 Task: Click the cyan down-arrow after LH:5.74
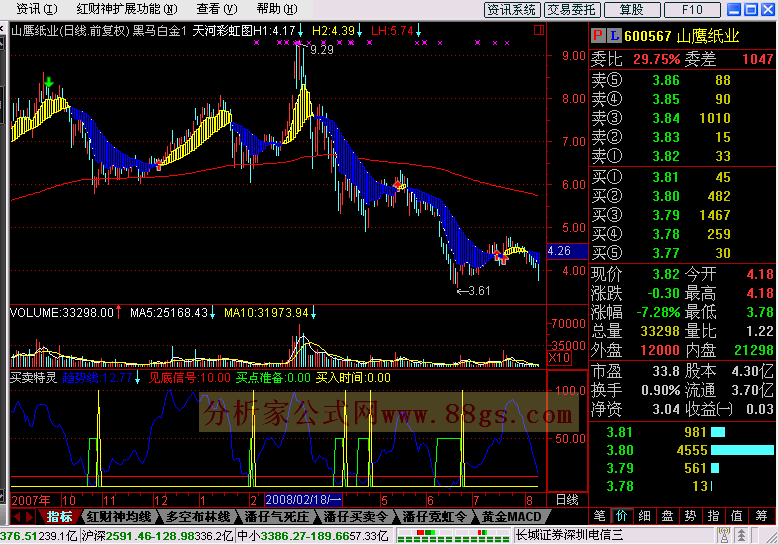point(418,31)
